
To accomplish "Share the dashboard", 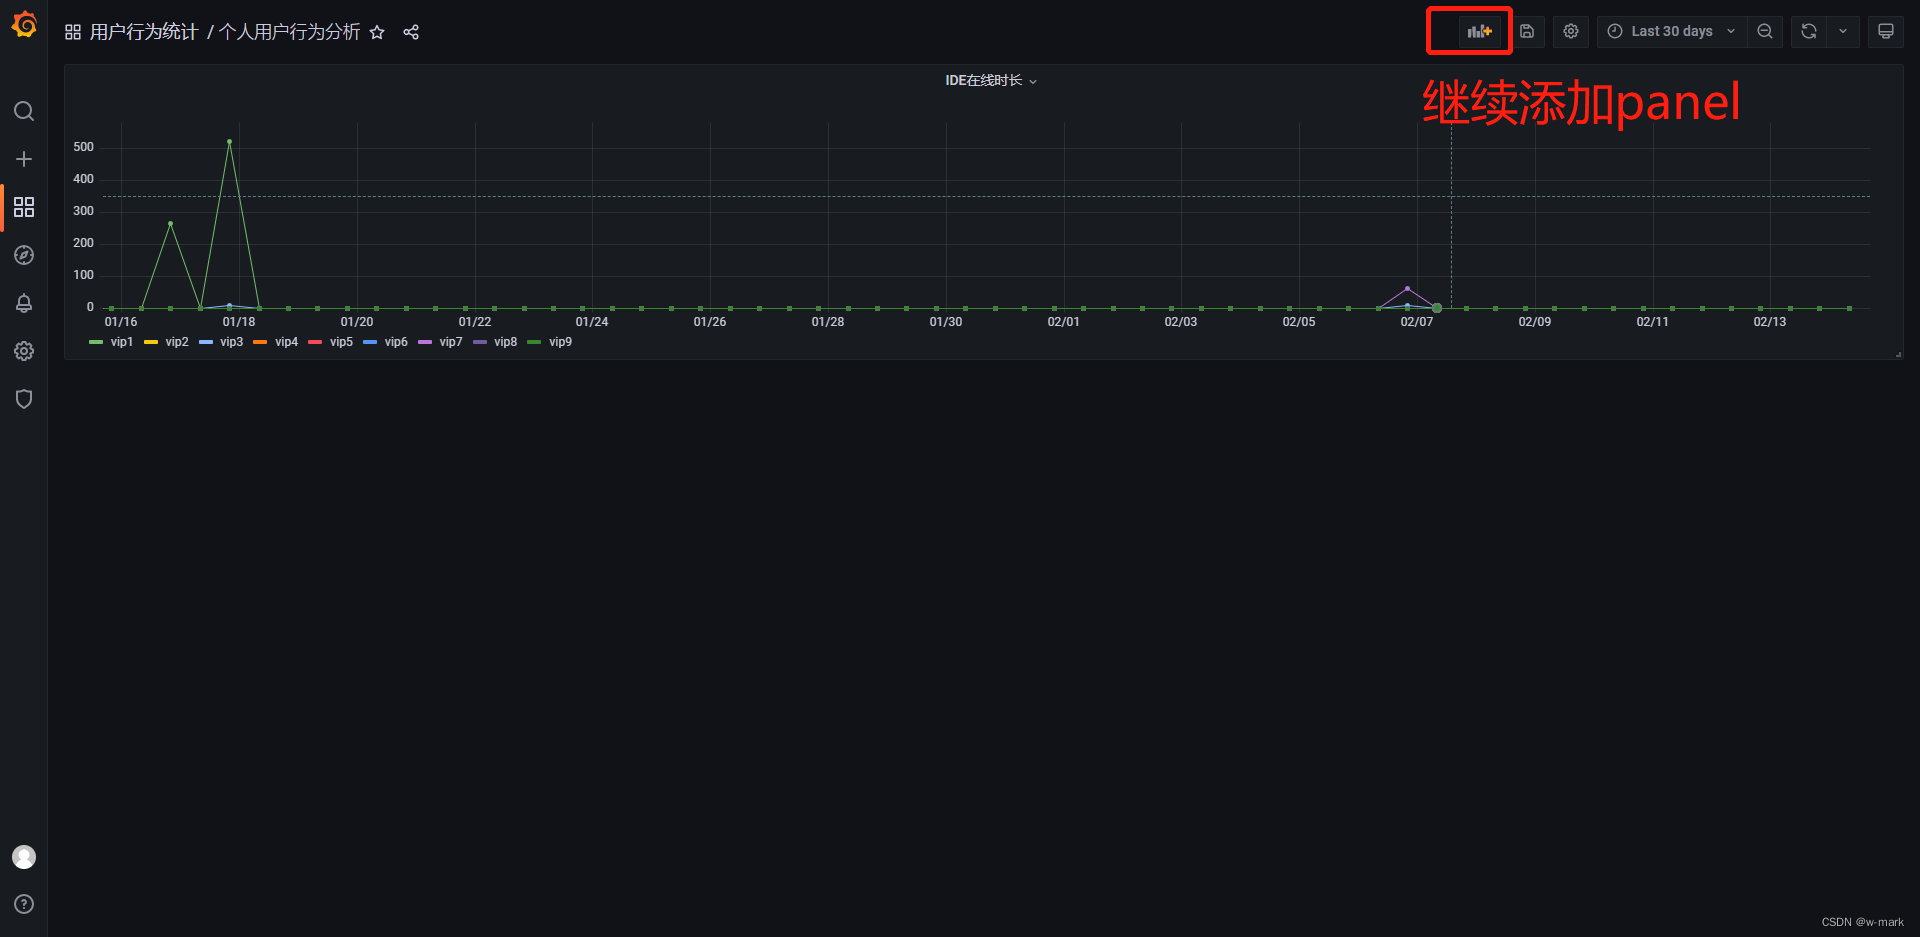I will tap(411, 32).
